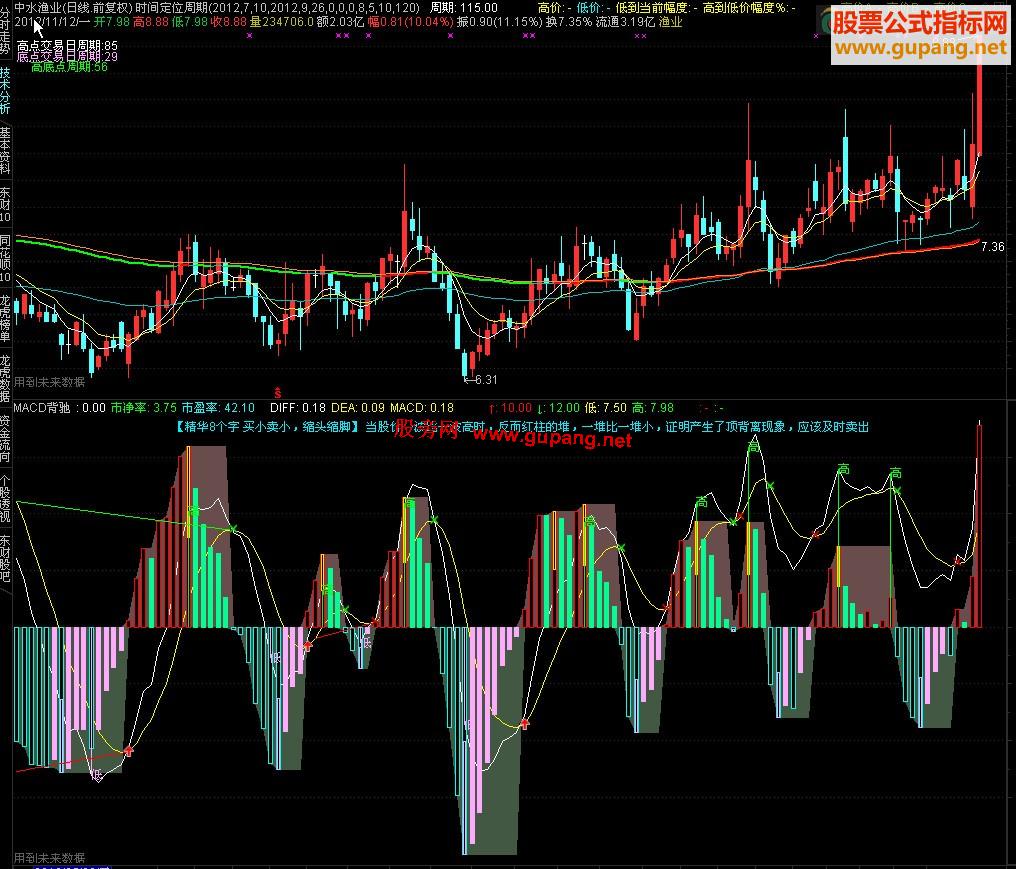Click the 幅0.81(10.04%) change value
Viewport: 1016px width, 869px height.
[410, 22]
